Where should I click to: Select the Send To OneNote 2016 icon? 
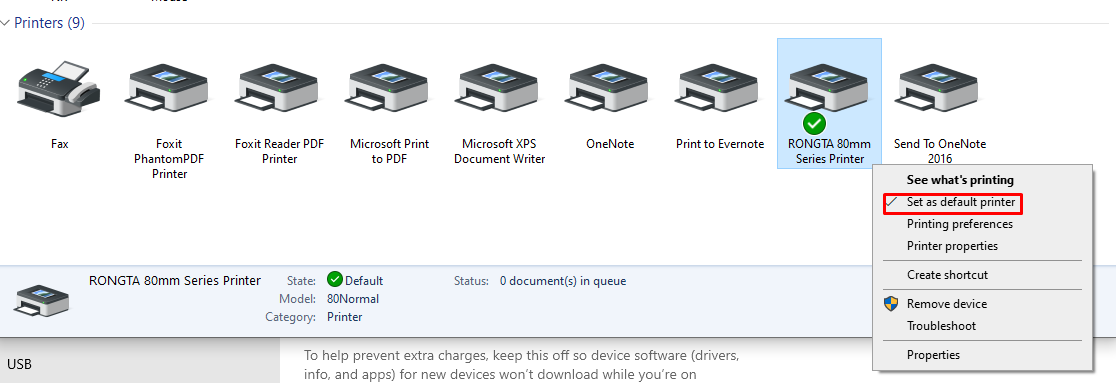[x=939, y=89]
